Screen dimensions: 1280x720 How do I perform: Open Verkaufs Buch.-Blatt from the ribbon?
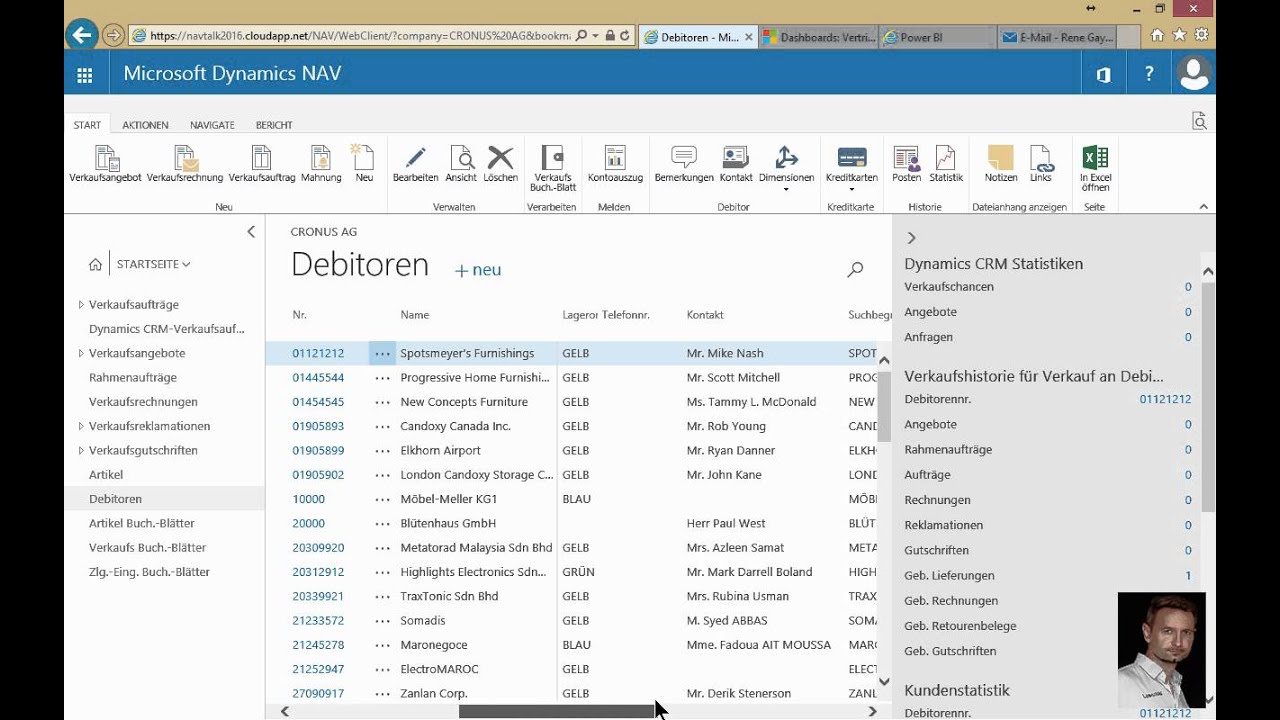552,168
